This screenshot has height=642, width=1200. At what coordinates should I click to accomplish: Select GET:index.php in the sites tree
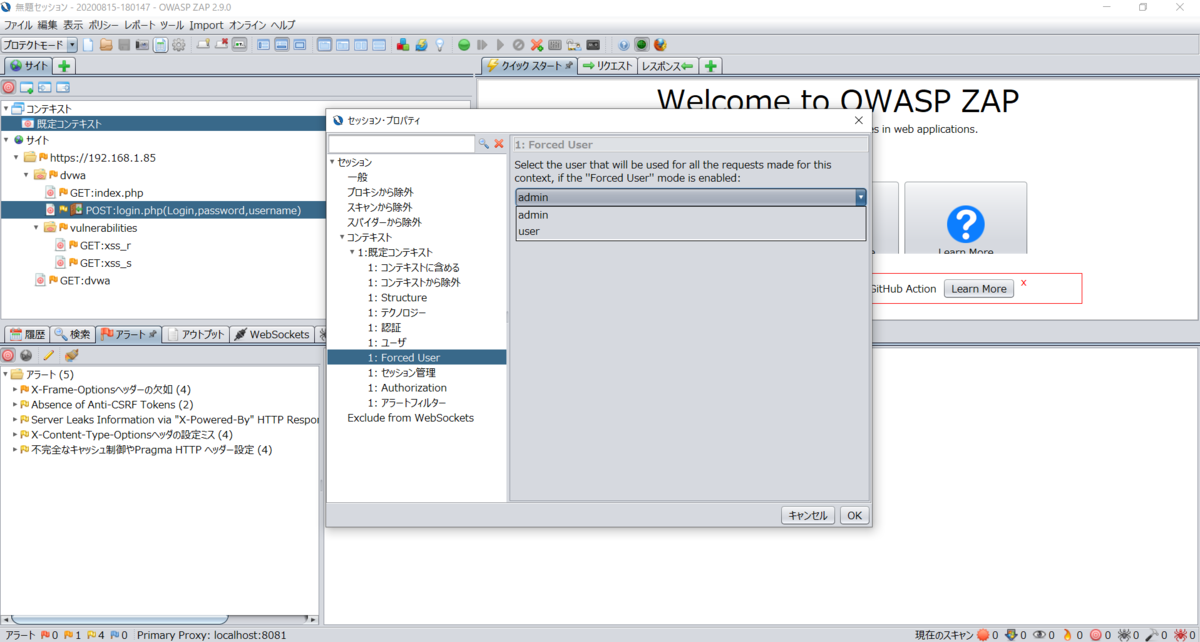pos(106,193)
